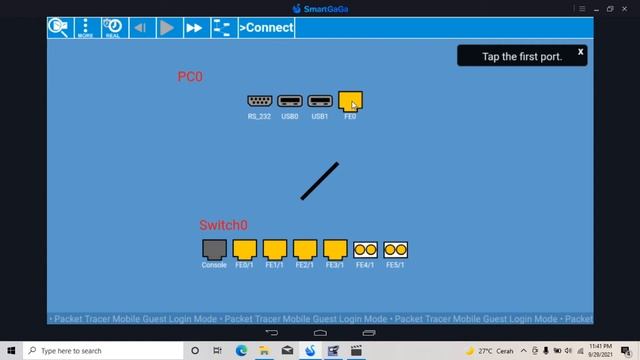Tap the Android back navigation button
Screen dimensions: 640x360
click(x=272, y=333)
